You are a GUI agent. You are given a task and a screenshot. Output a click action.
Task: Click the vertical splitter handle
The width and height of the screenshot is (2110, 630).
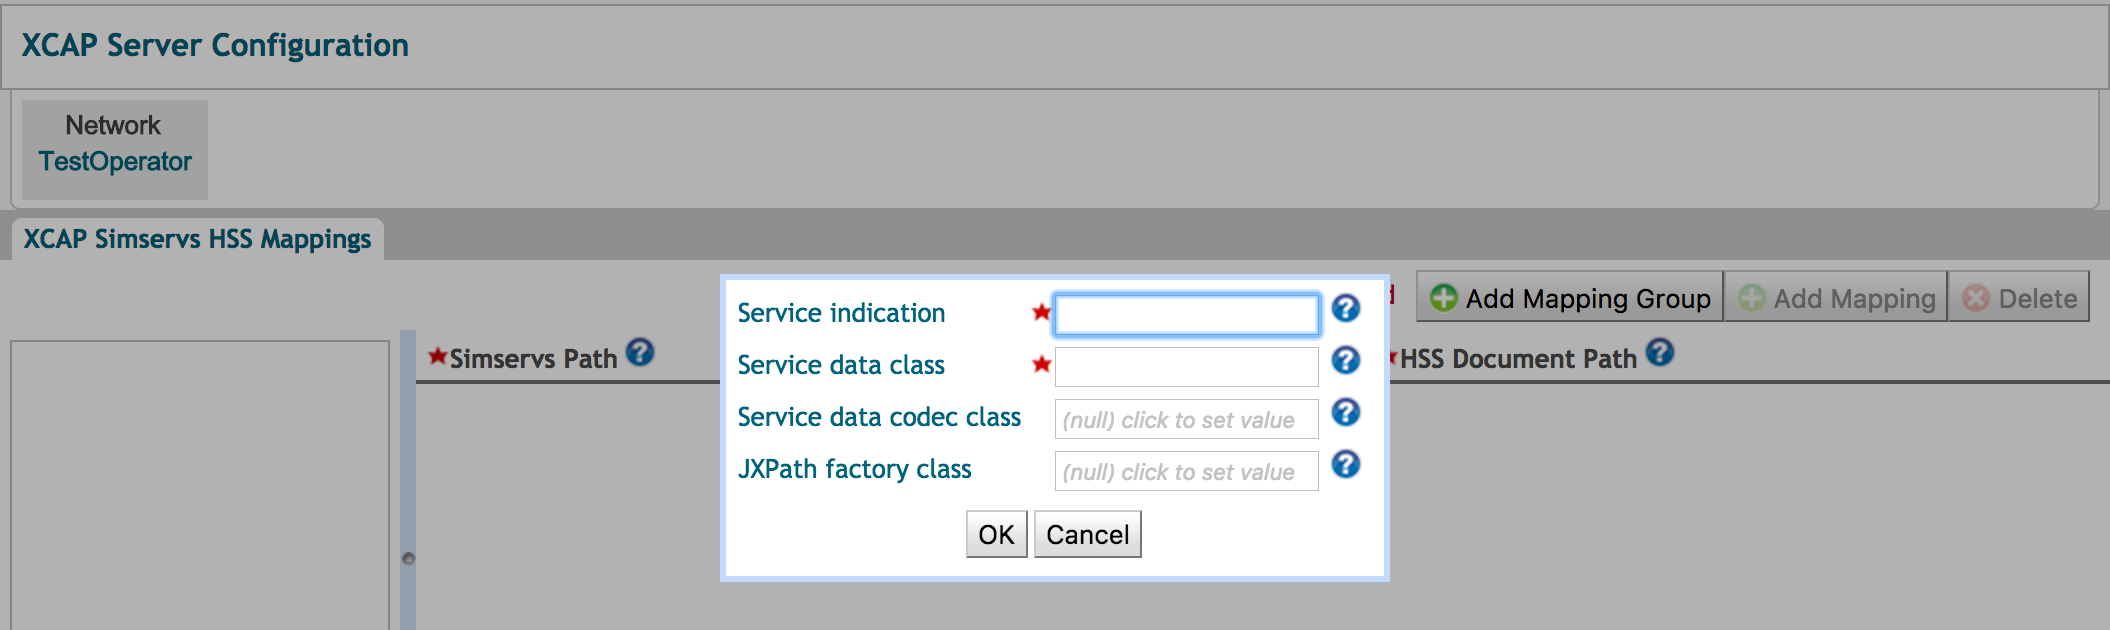pos(408,558)
